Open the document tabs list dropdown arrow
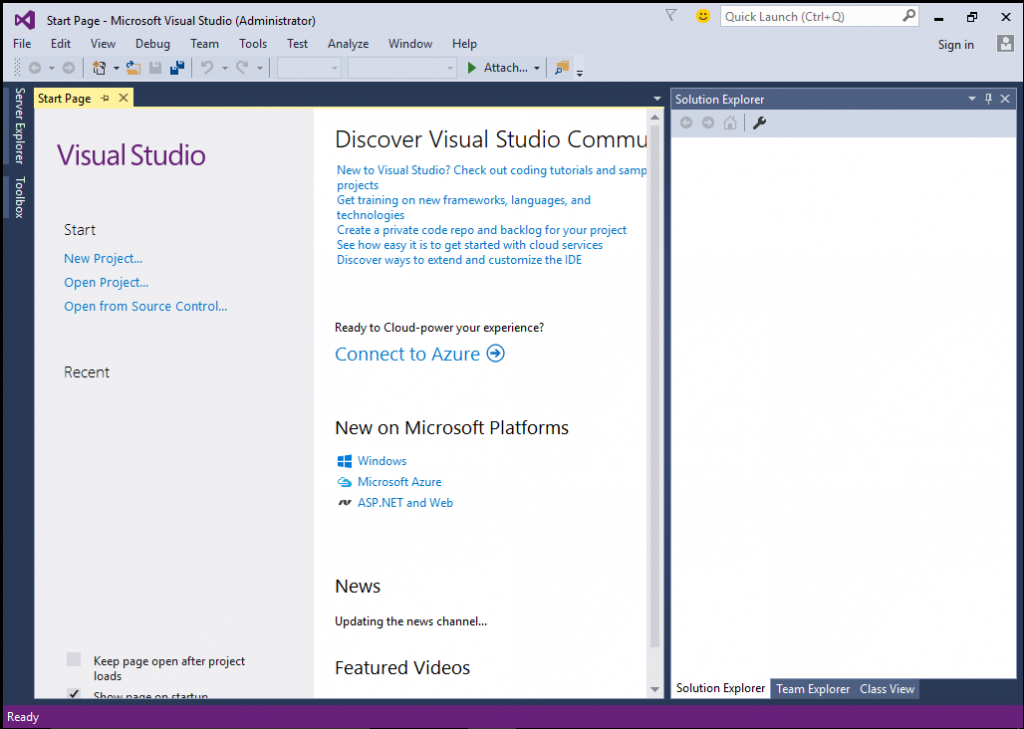 click(x=657, y=99)
